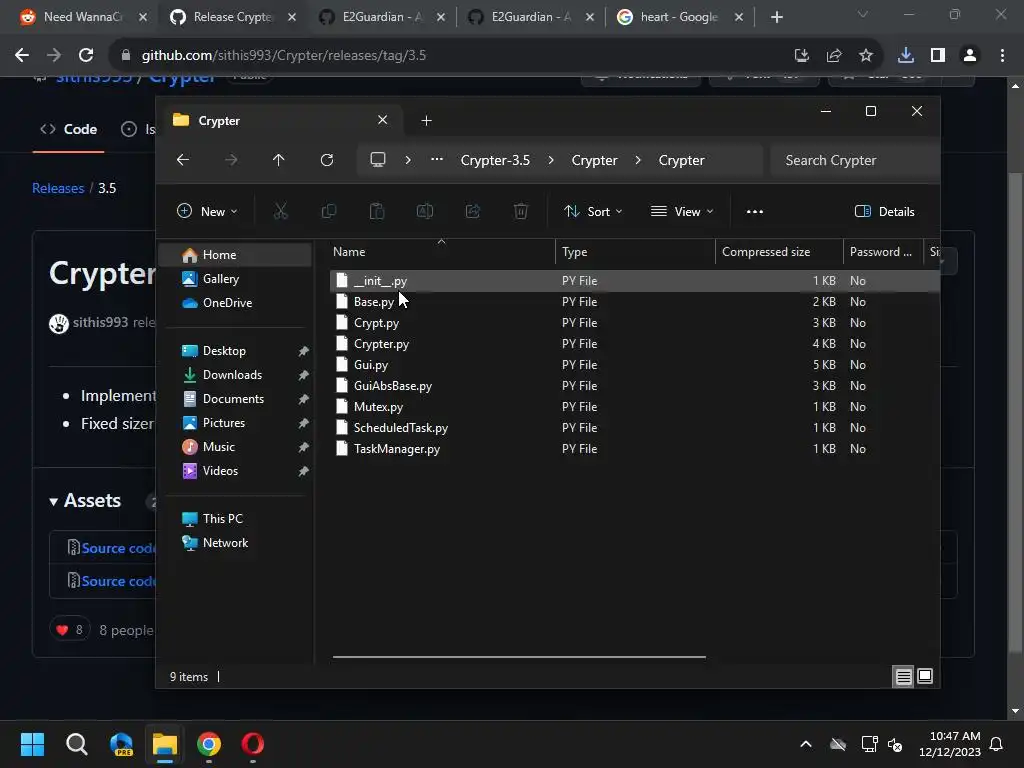Open Opera browser from taskbar
Image resolution: width=1024 pixels, height=768 pixels.
pyautogui.click(x=253, y=744)
